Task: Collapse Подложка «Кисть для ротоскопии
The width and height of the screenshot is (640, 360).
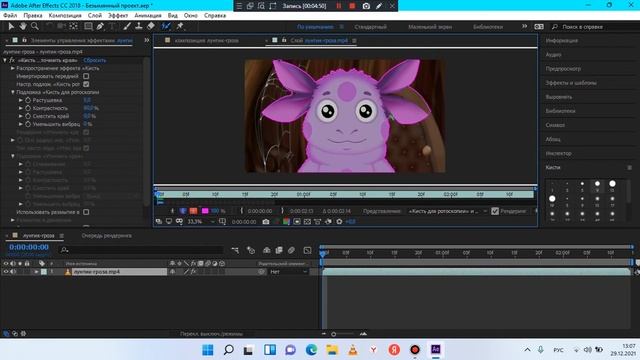Action: (x=13, y=92)
